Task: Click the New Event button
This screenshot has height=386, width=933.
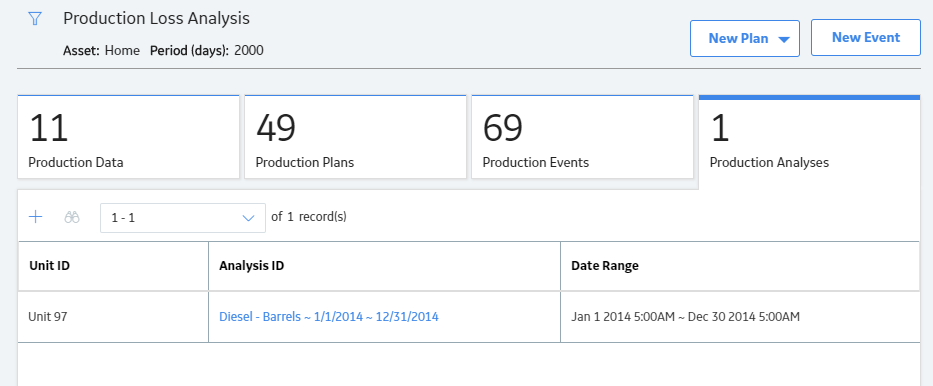Action: 866,37
